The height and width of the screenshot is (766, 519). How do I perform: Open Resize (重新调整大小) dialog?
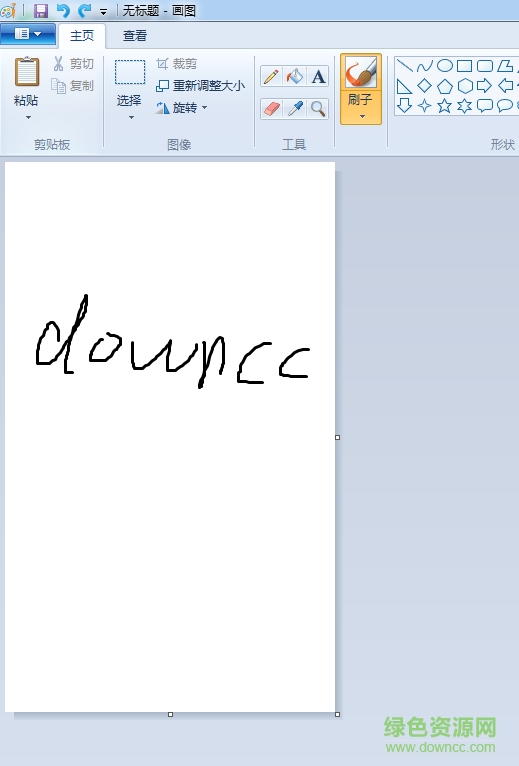tap(200, 86)
